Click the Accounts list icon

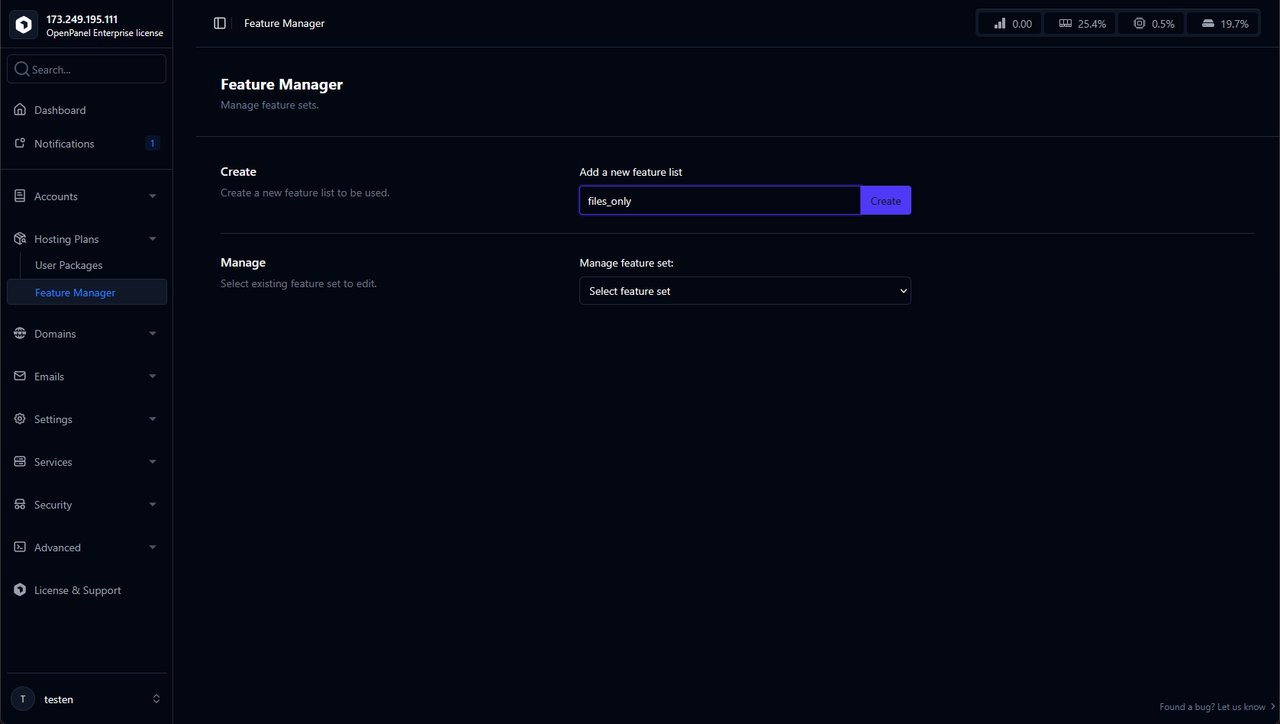(x=20, y=197)
